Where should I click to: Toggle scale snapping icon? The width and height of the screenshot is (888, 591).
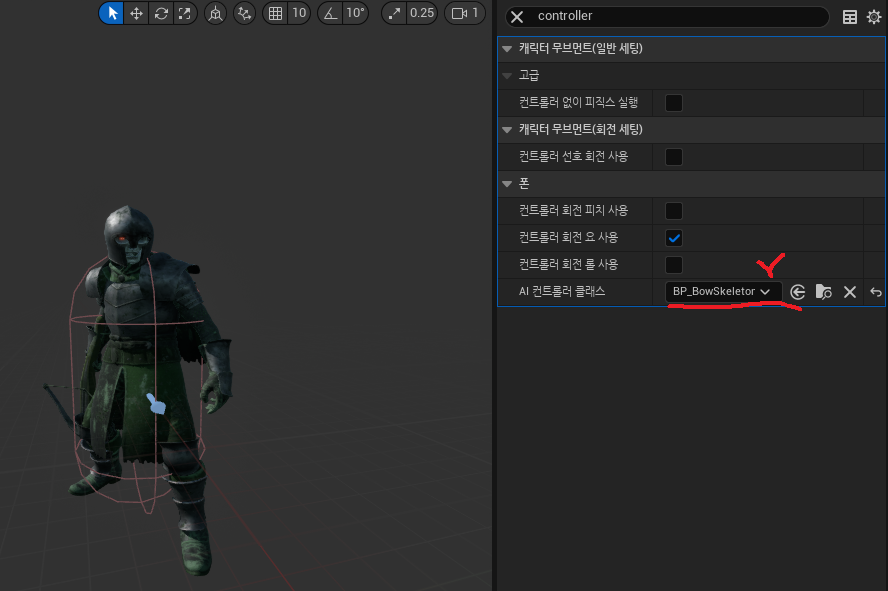tap(394, 13)
